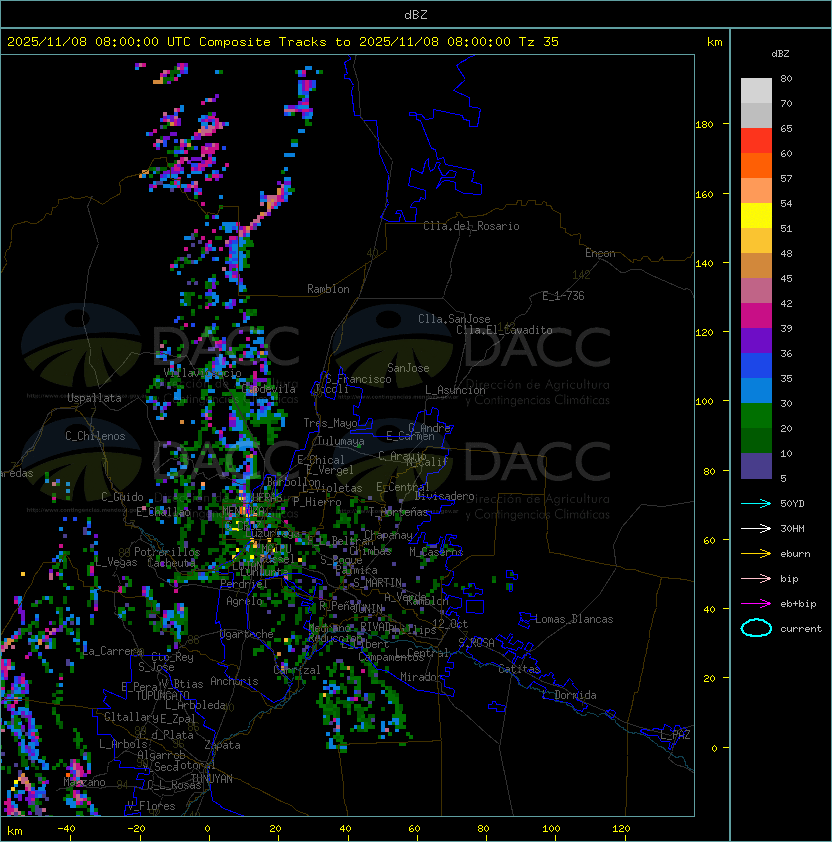Click the '180' tick on right km axis
Screen dimensions: 832x842
tap(704, 124)
